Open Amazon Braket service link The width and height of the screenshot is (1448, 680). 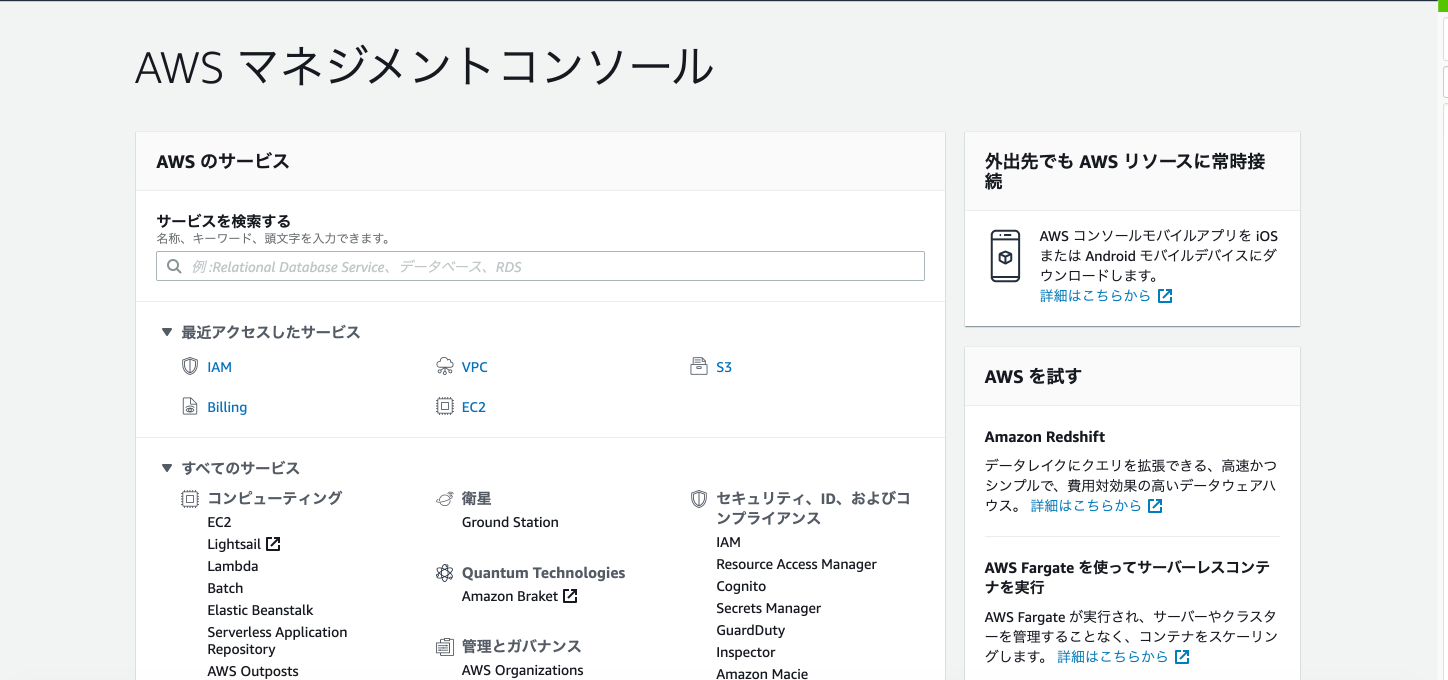(510, 596)
